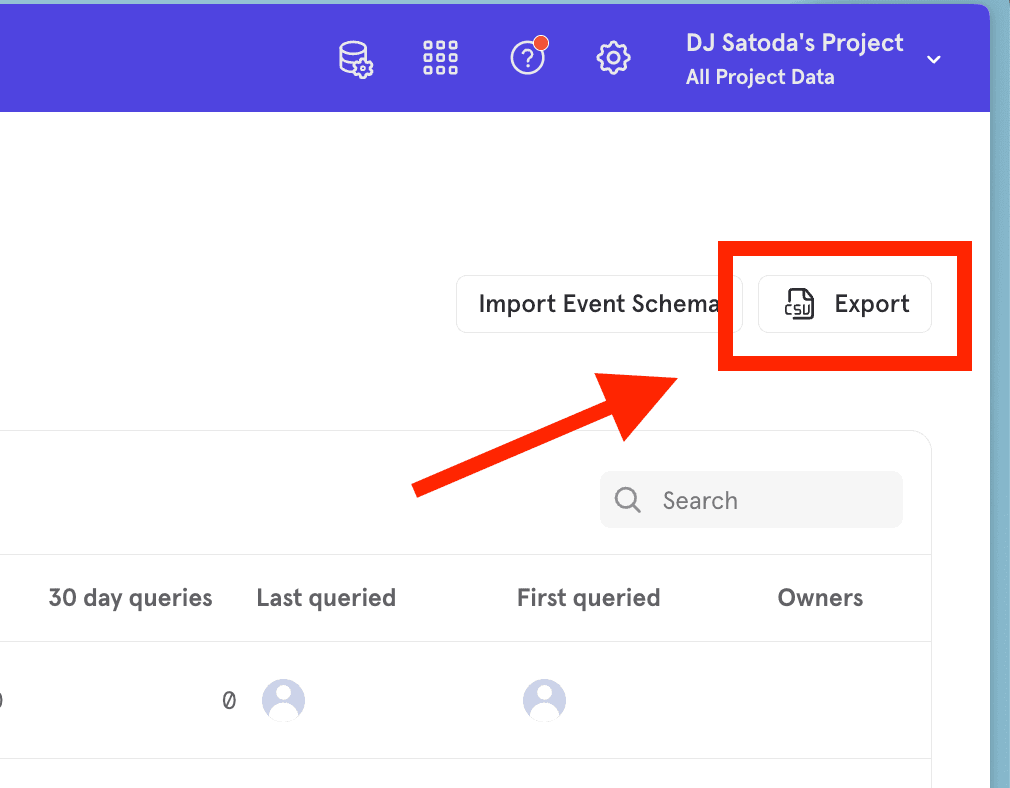Expand the DJ Satoda's Project dropdown
The image size is (1010, 788).
pyautogui.click(x=794, y=42)
